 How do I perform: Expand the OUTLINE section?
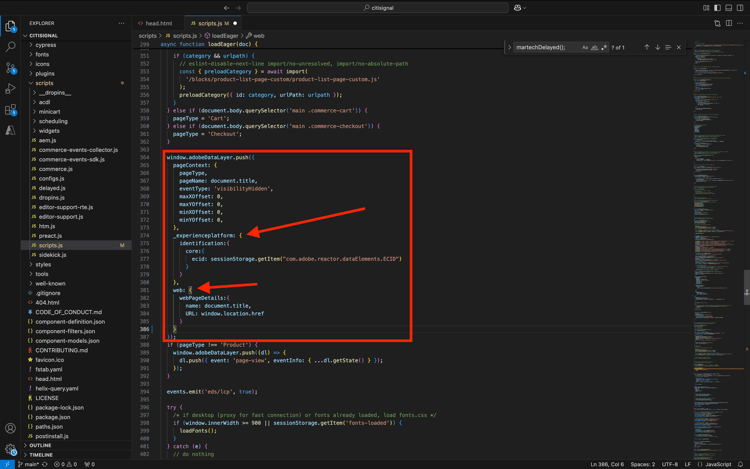coord(40,445)
